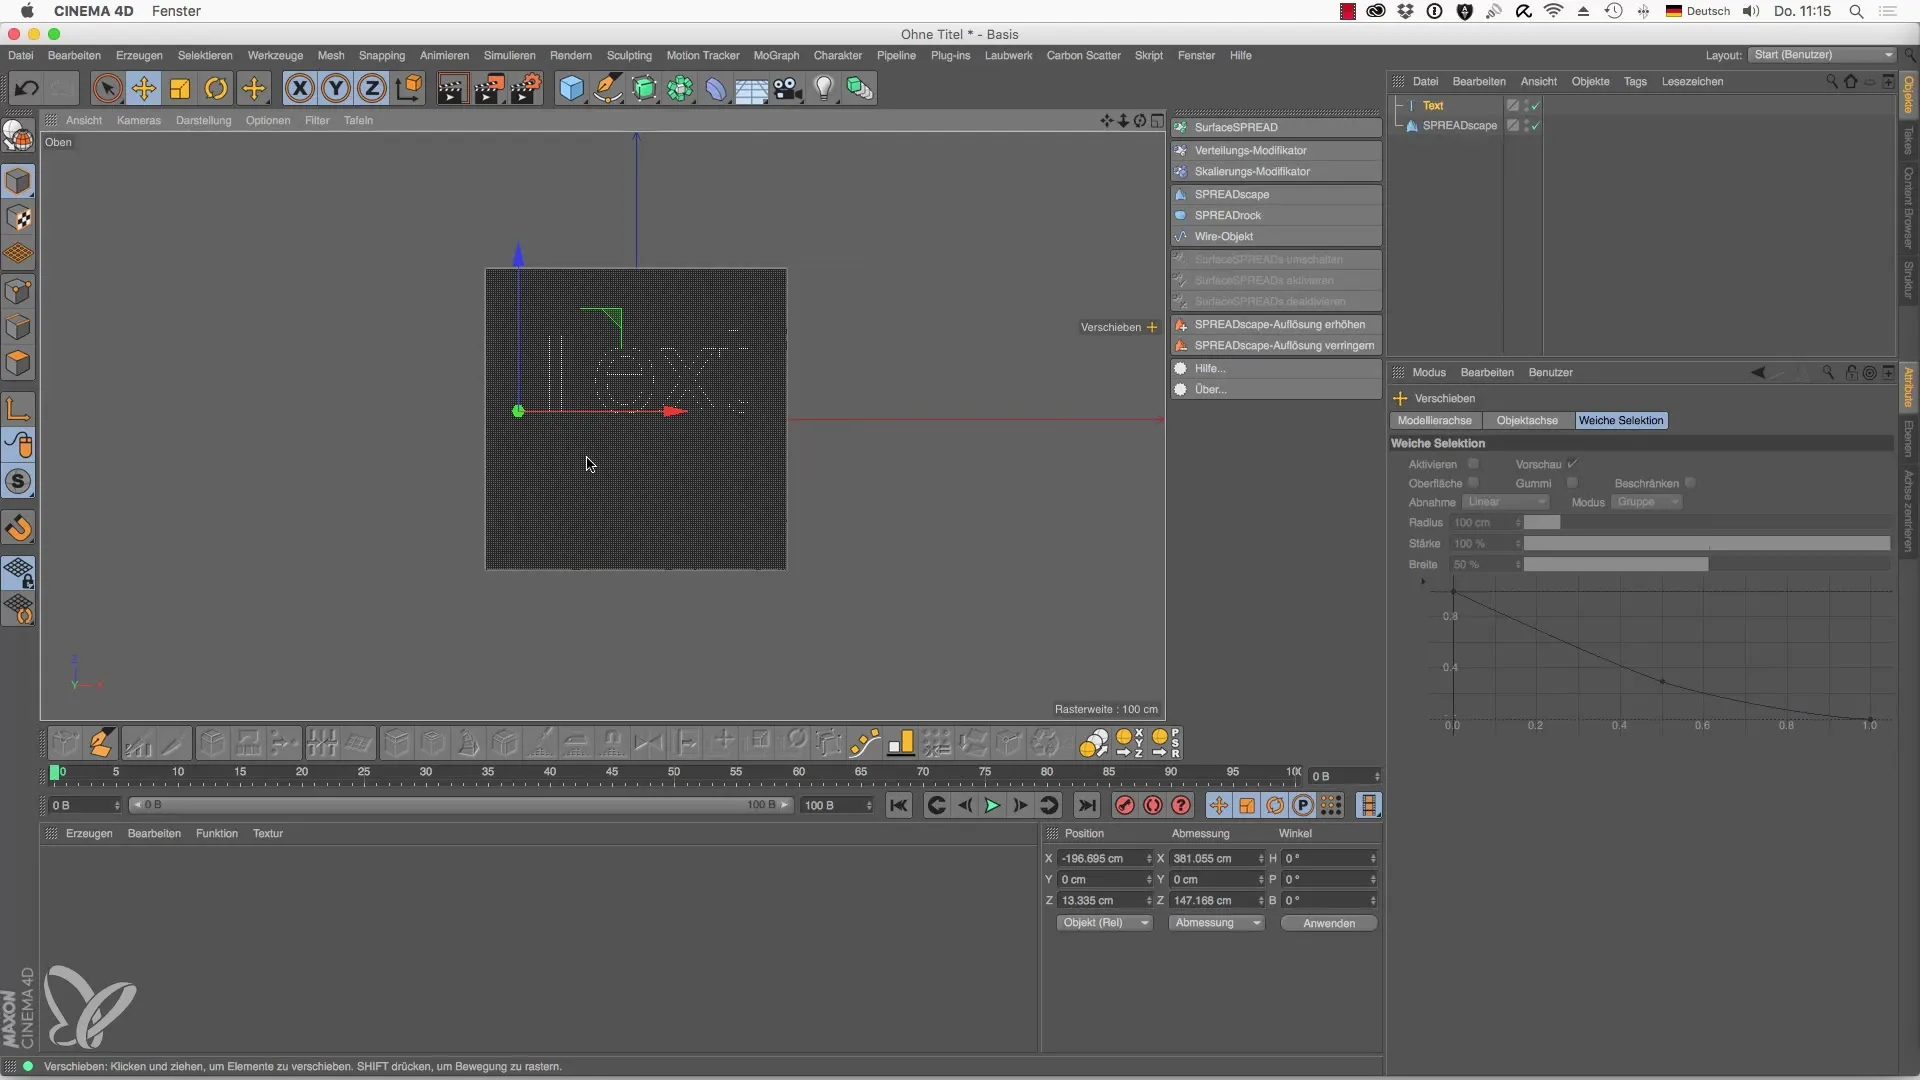Open Abmessung dropdown

pyautogui.click(x=1217, y=923)
